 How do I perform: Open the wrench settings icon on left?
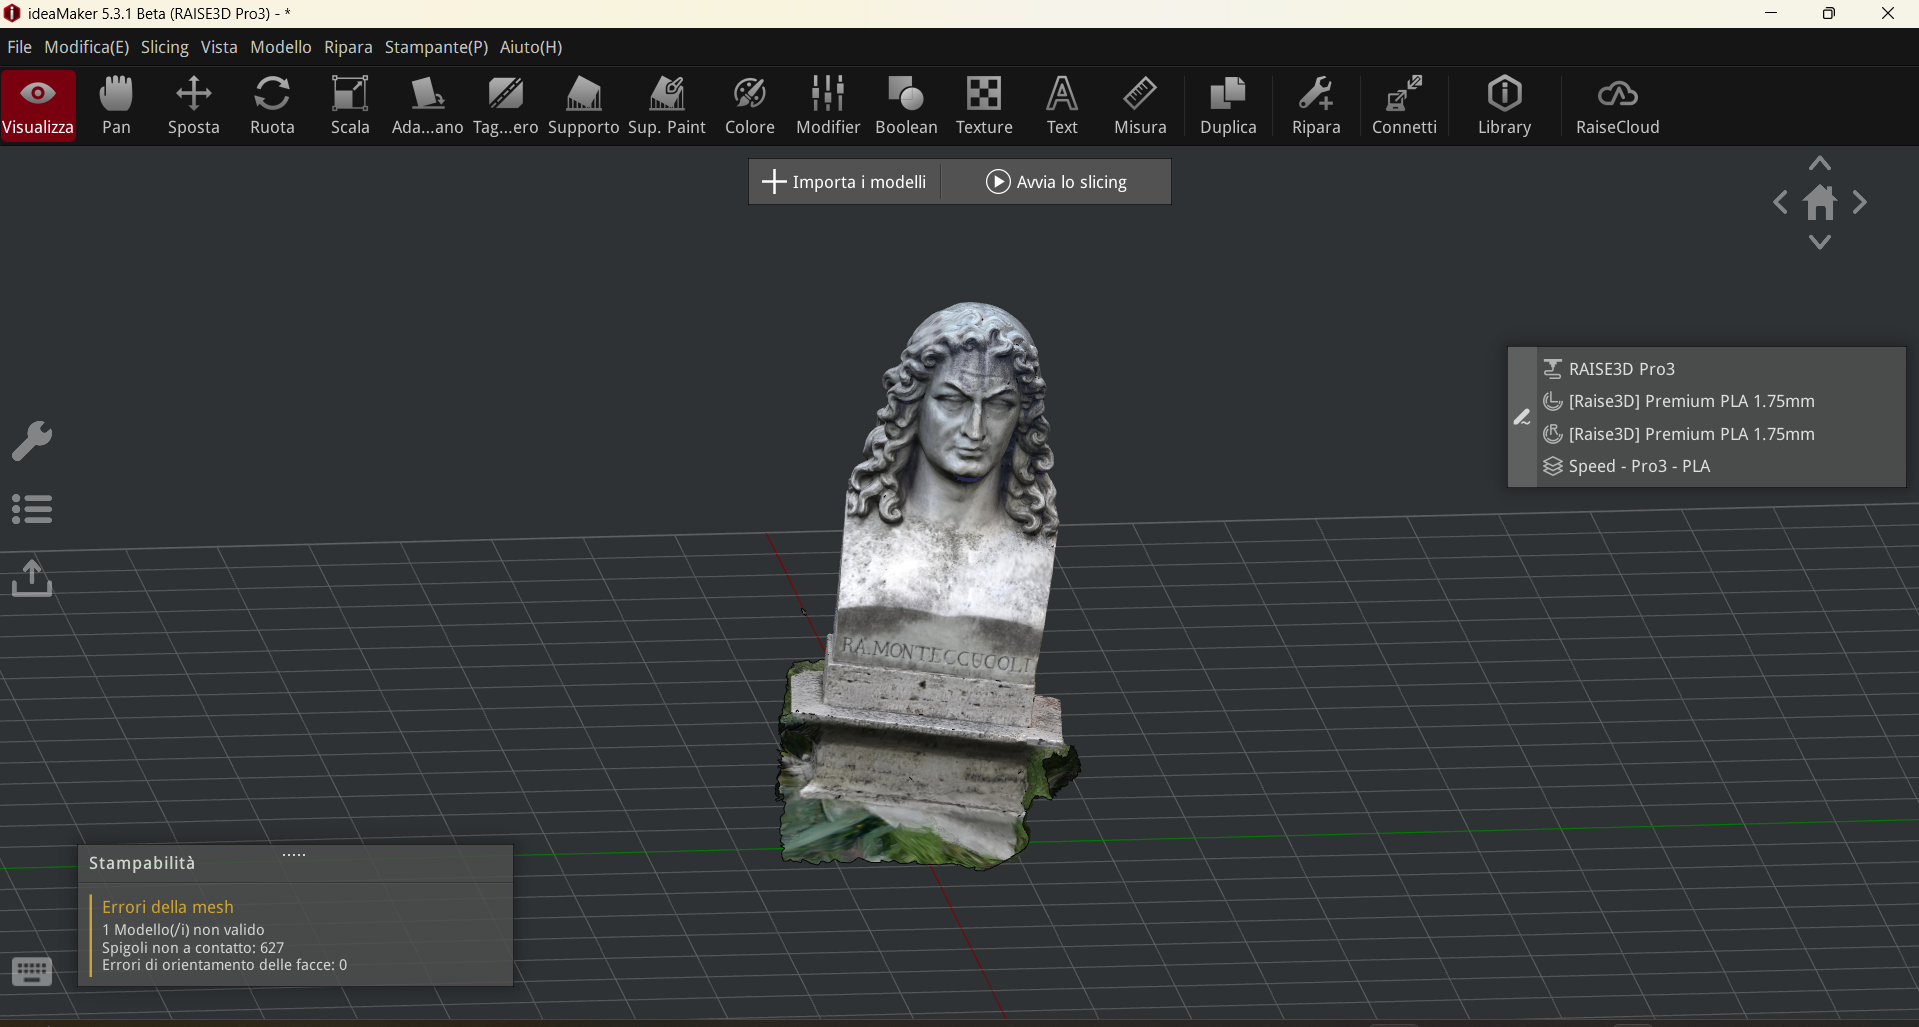32,441
